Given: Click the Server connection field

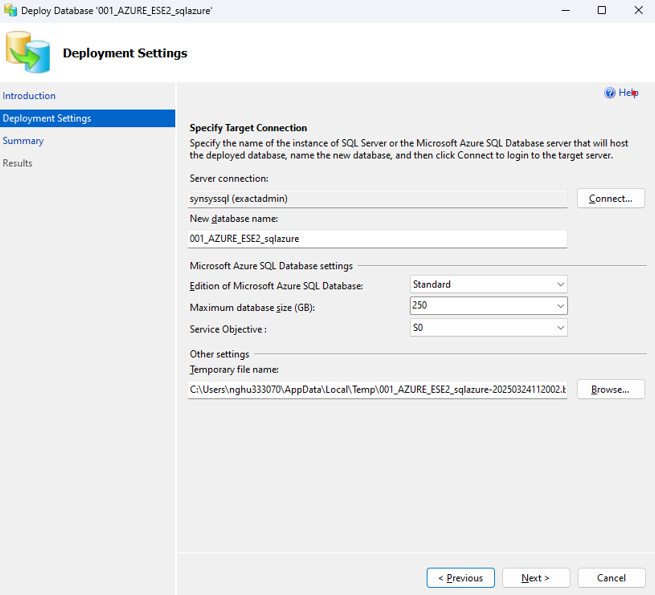Looking at the screenshot, I should coord(378,198).
